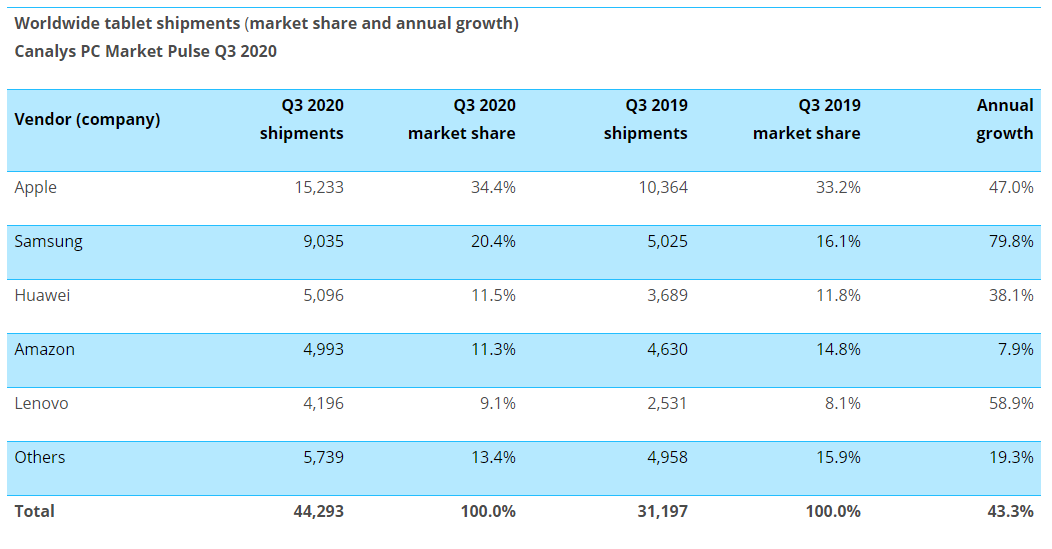
Task: Click Huawei's 38.1% annual growth cell
Action: tap(1011, 295)
